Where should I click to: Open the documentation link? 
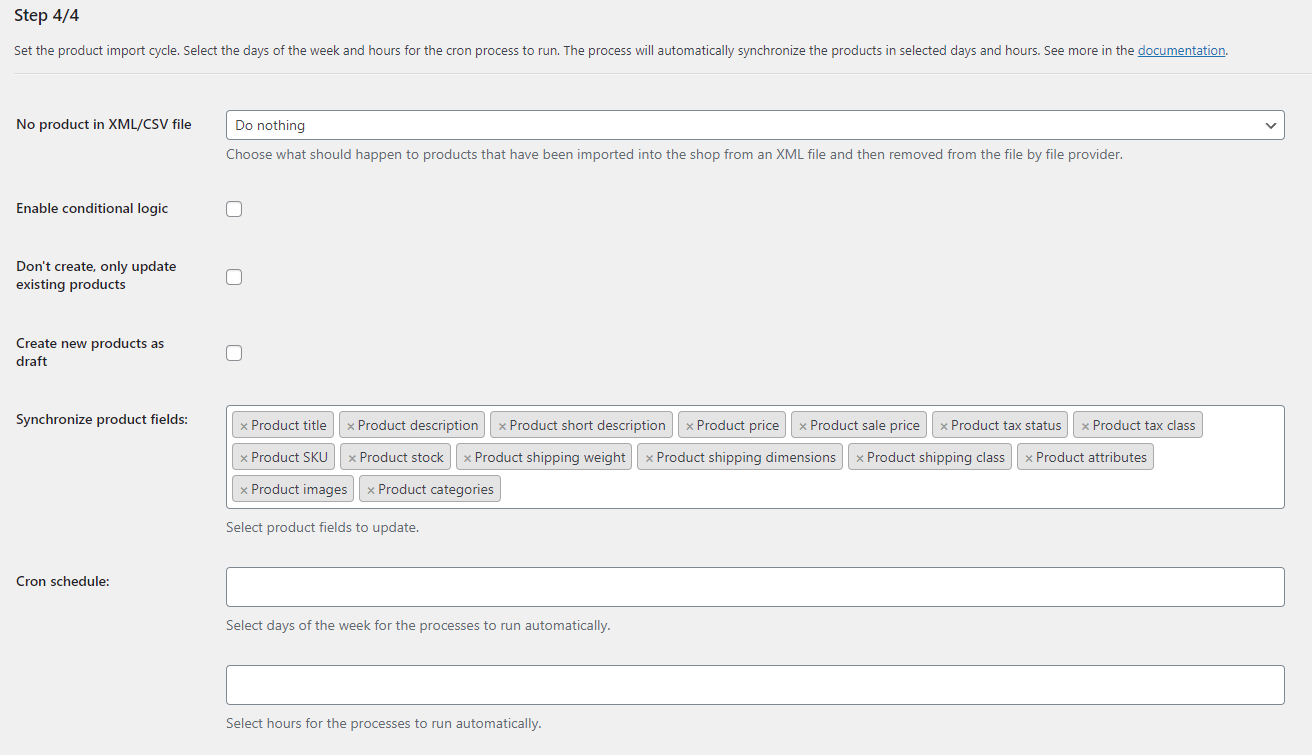pos(1181,50)
